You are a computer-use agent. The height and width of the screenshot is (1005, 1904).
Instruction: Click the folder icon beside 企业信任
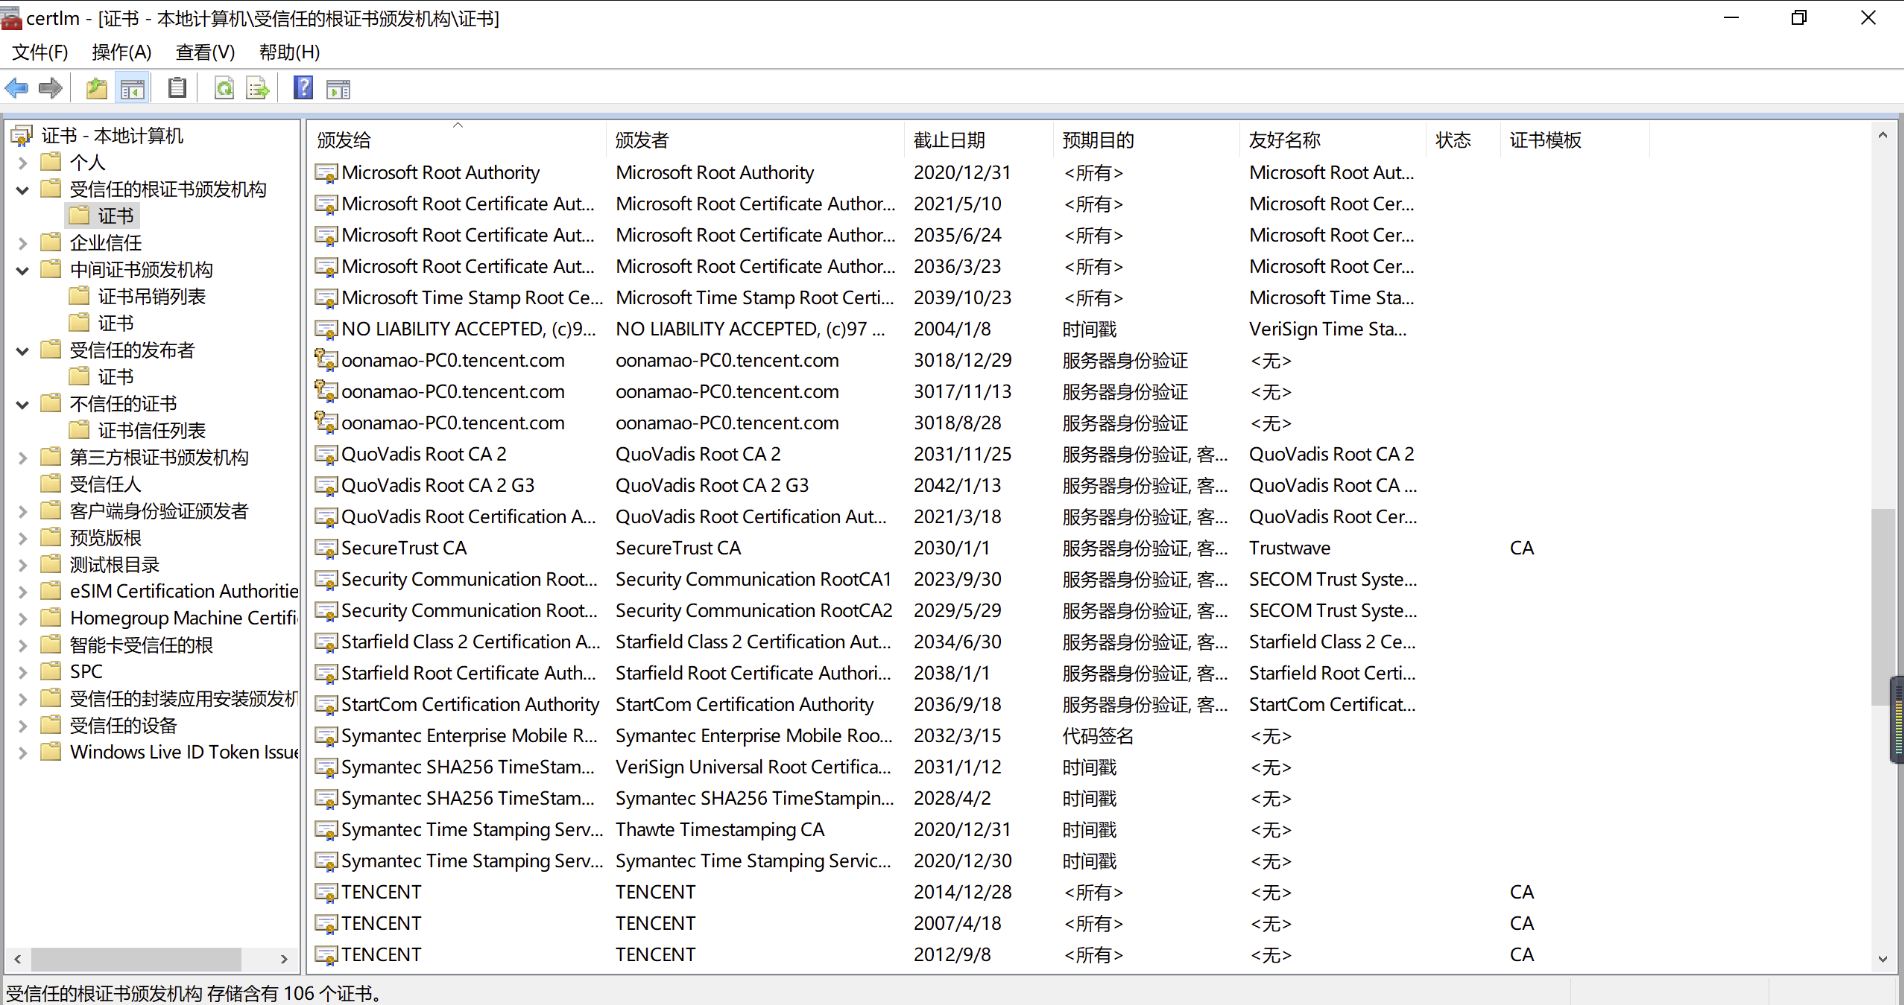click(x=51, y=242)
